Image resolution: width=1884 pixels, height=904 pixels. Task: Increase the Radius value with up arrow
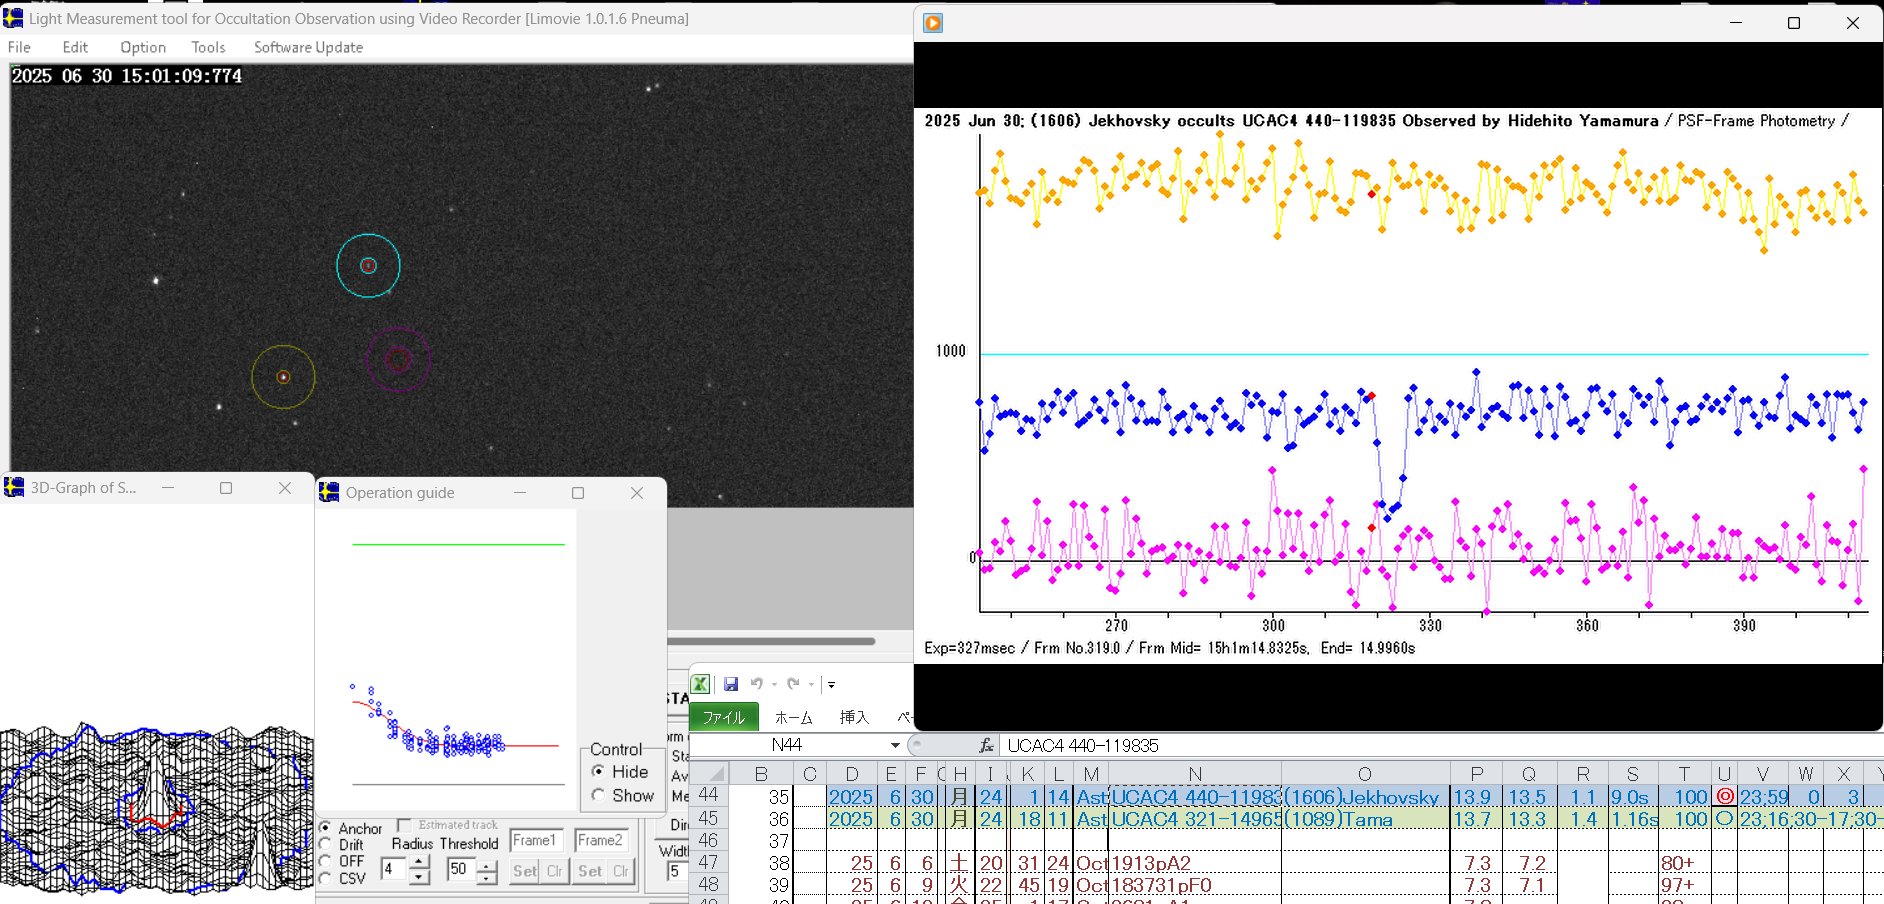pyautogui.click(x=419, y=862)
